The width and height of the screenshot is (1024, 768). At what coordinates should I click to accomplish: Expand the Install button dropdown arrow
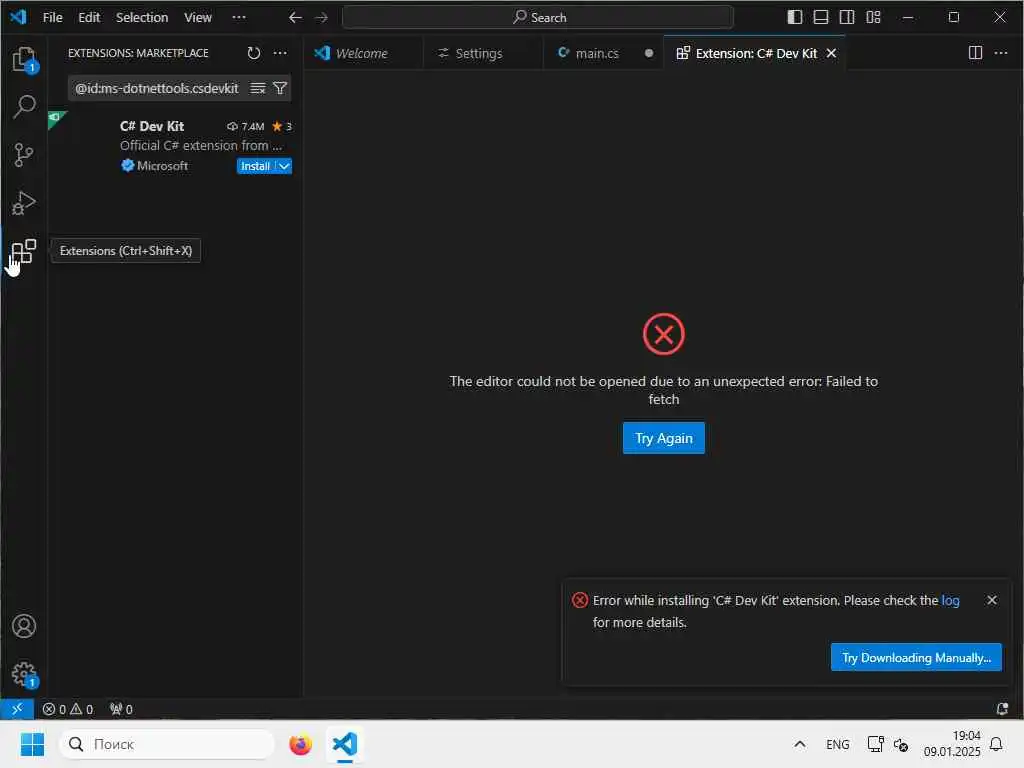284,167
